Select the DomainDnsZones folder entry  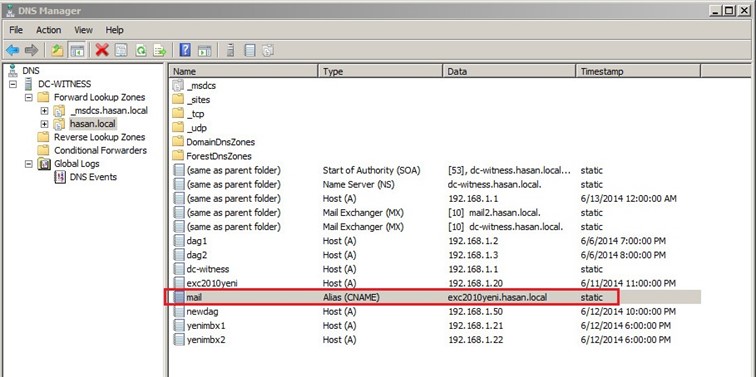tap(220, 142)
